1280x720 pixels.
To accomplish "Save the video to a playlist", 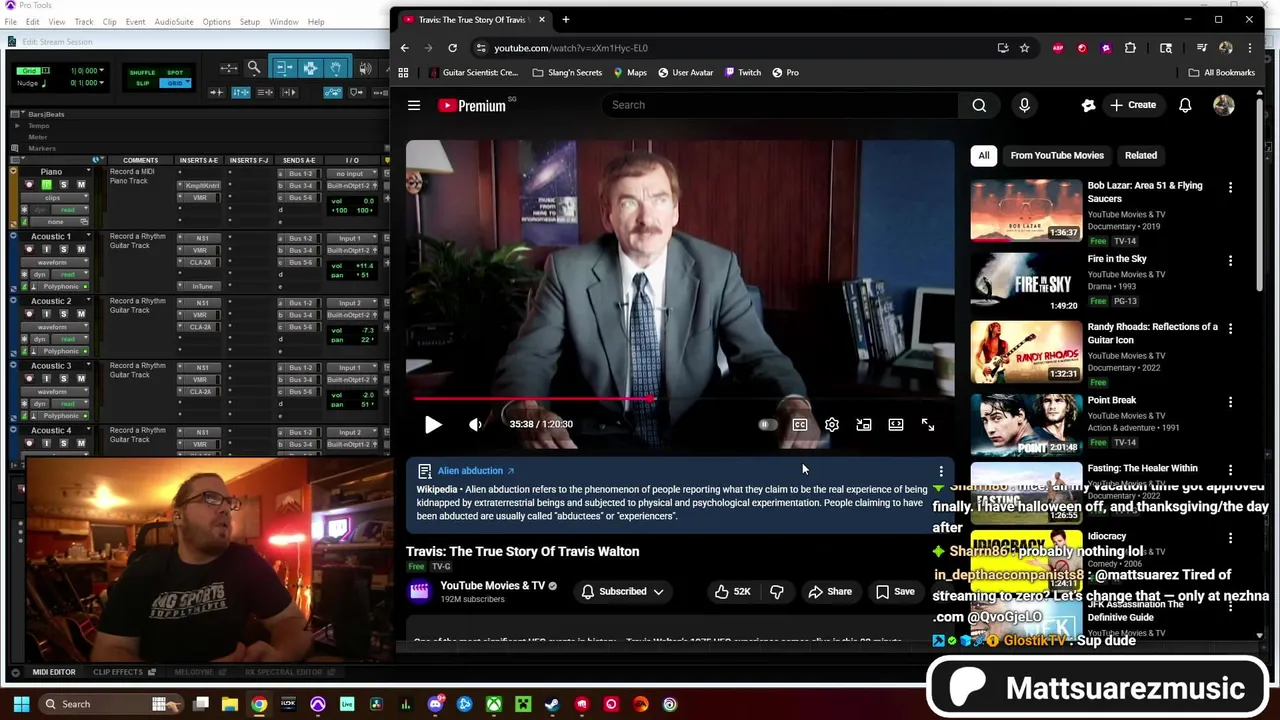I will tap(895, 591).
